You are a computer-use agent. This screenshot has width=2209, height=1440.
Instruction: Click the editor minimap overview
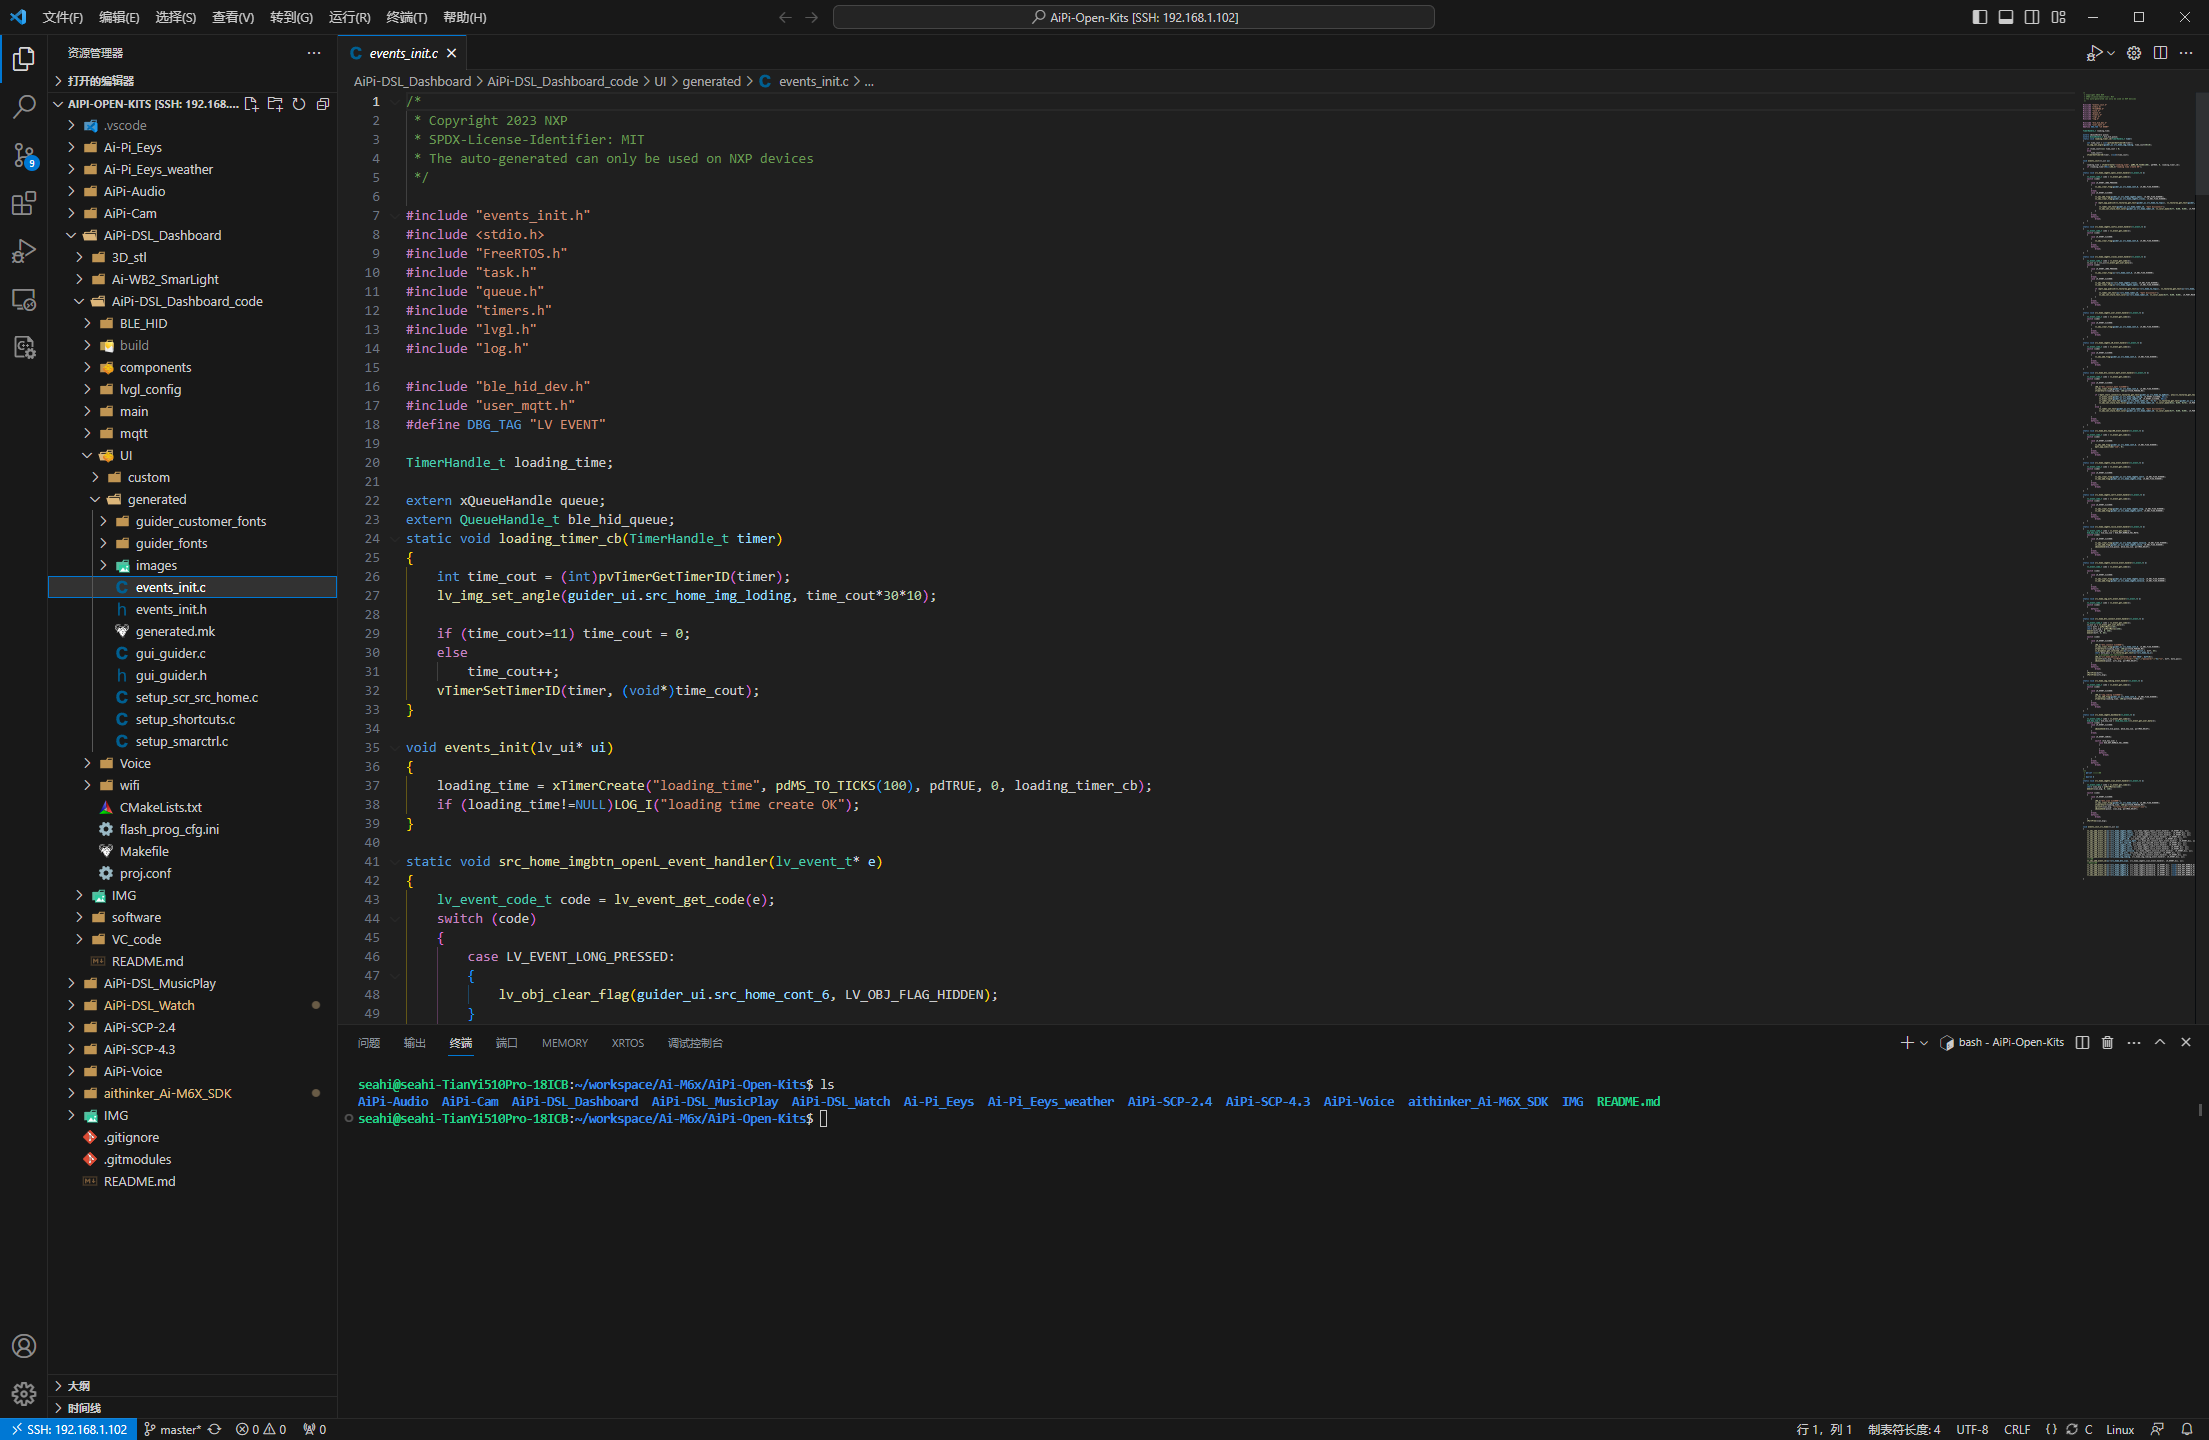point(2138,485)
